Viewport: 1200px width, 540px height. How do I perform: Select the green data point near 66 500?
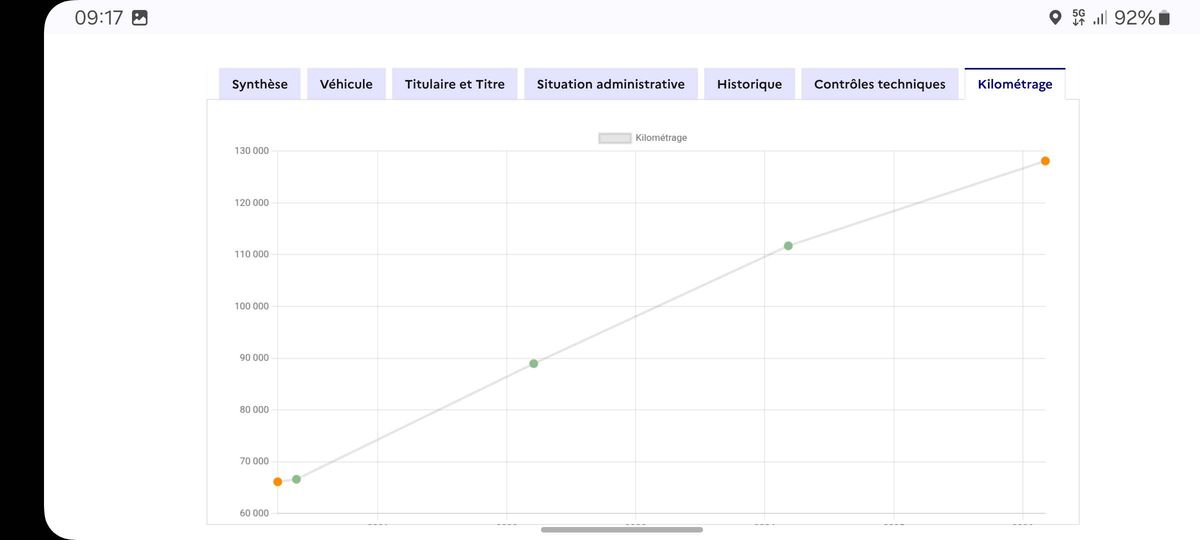(296, 479)
